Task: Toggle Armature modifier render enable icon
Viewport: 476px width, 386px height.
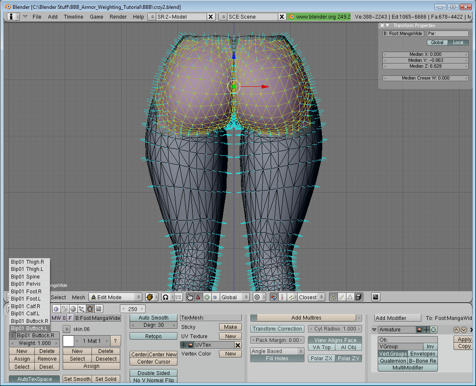Action: coord(419,329)
